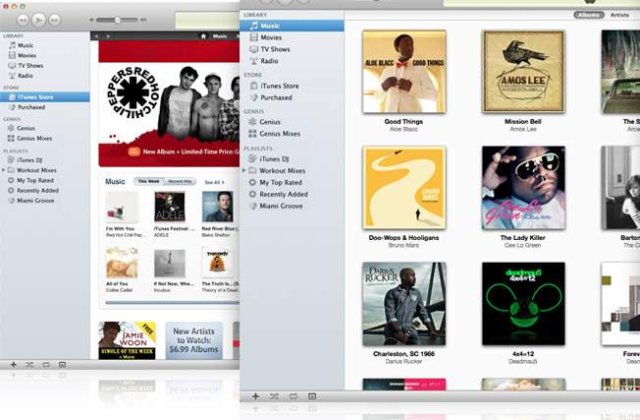Open Doo-Wops & Hooligans album cover

point(404,187)
